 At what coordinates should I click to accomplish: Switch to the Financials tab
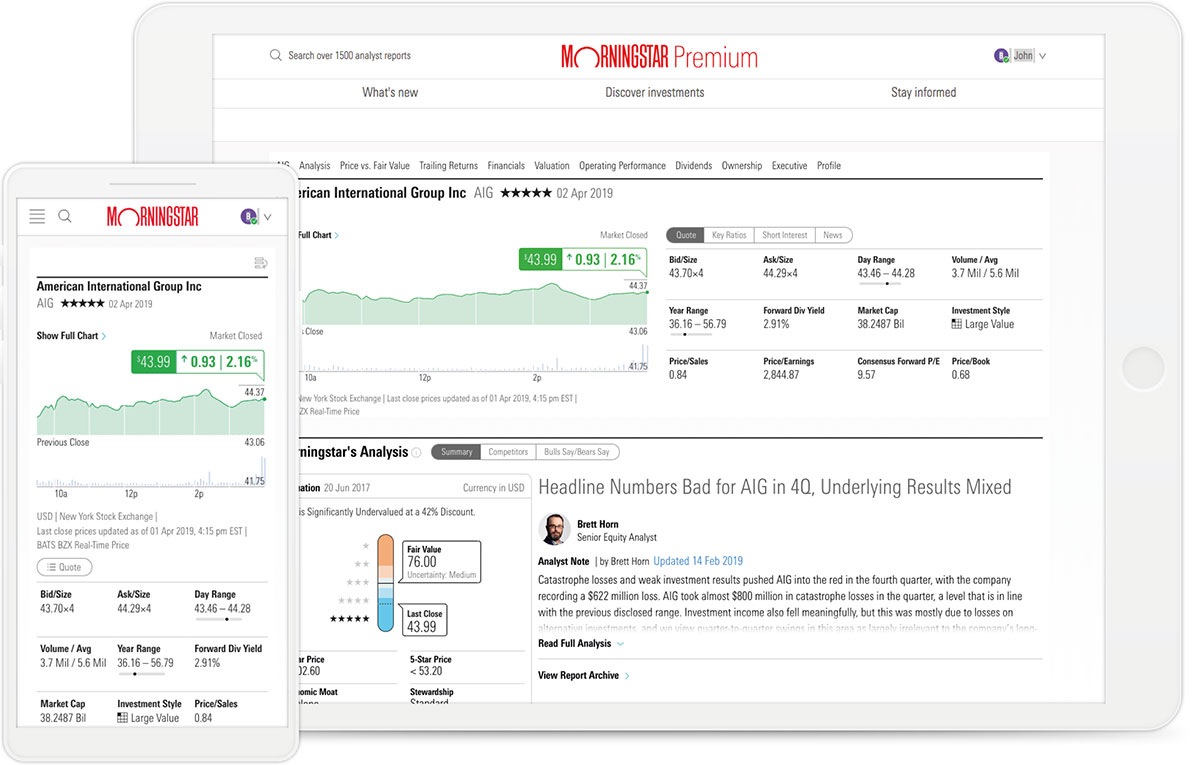click(x=506, y=165)
